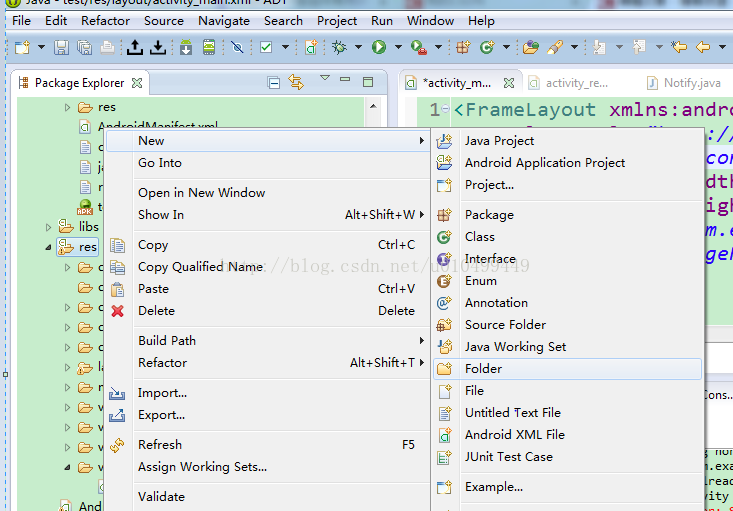
Task: Select Delete in the context menu
Action: coord(266,311)
